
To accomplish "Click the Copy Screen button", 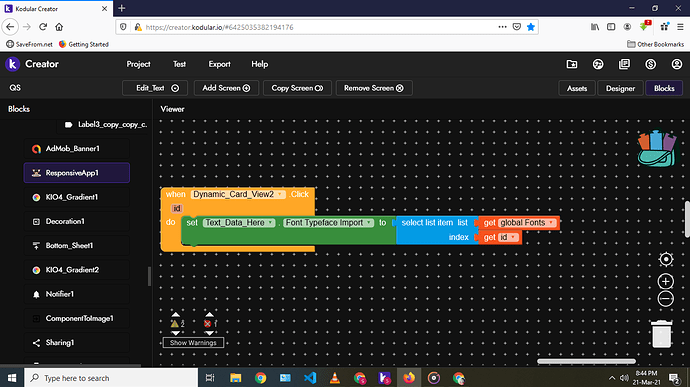I will point(297,88).
